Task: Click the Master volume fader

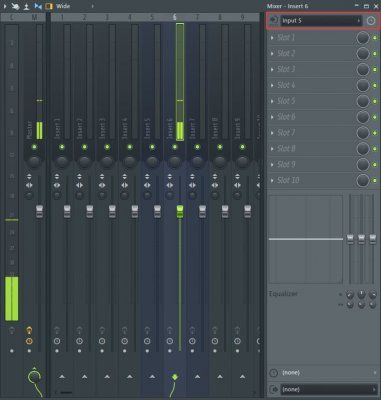Action: [39, 212]
